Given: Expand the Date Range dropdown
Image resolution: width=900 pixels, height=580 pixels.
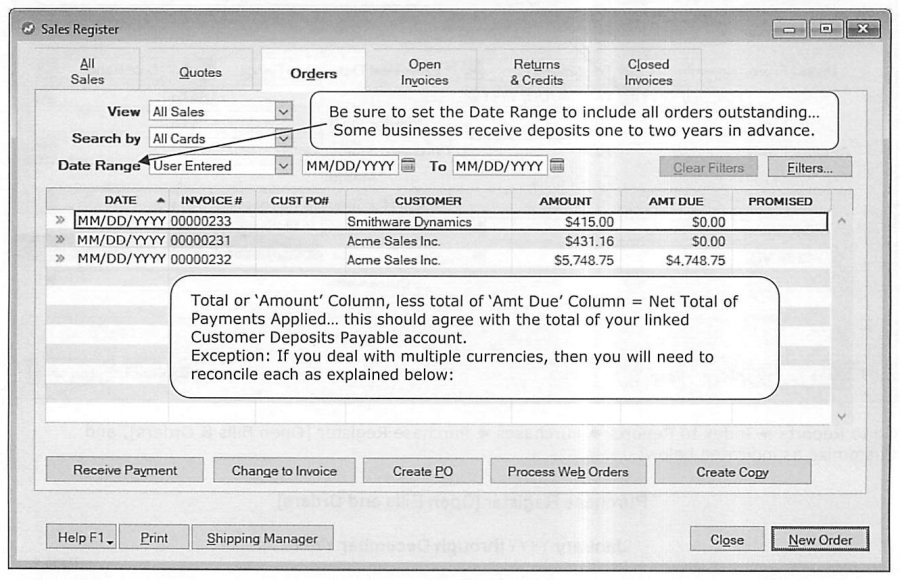Looking at the screenshot, I should point(283,165).
